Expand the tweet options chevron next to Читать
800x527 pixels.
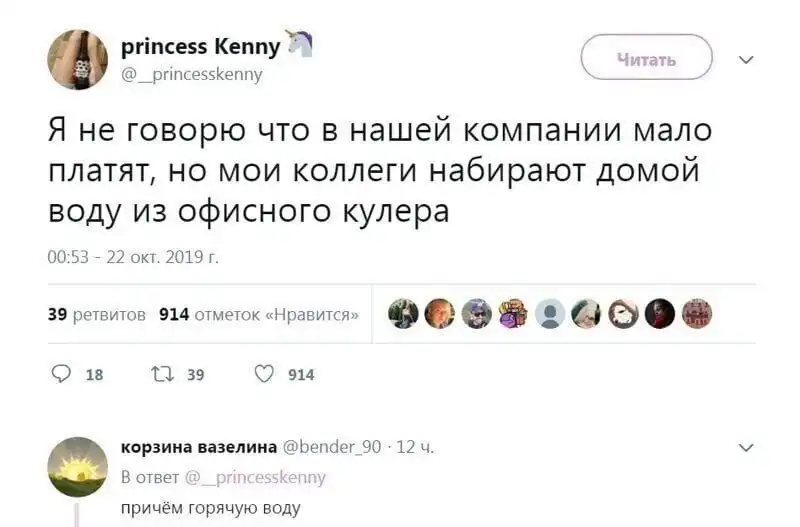click(745, 60)
